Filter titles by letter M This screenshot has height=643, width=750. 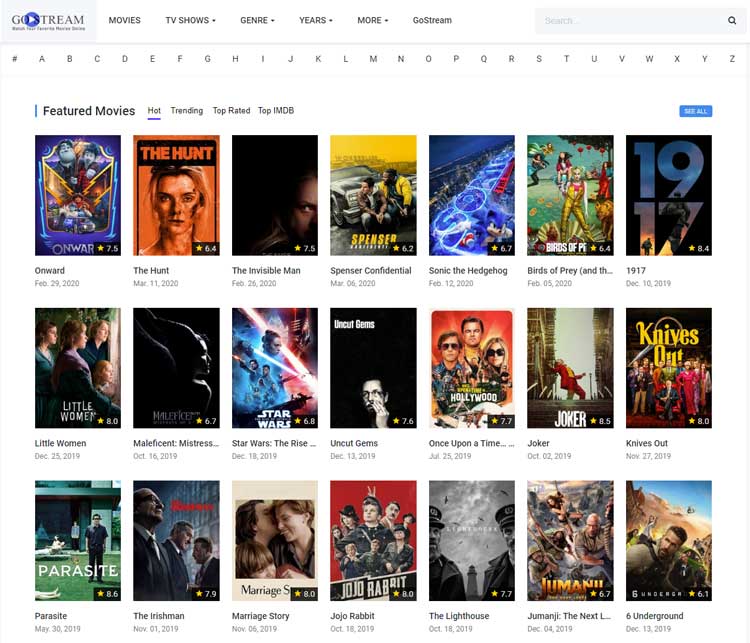tap(373, 59)
